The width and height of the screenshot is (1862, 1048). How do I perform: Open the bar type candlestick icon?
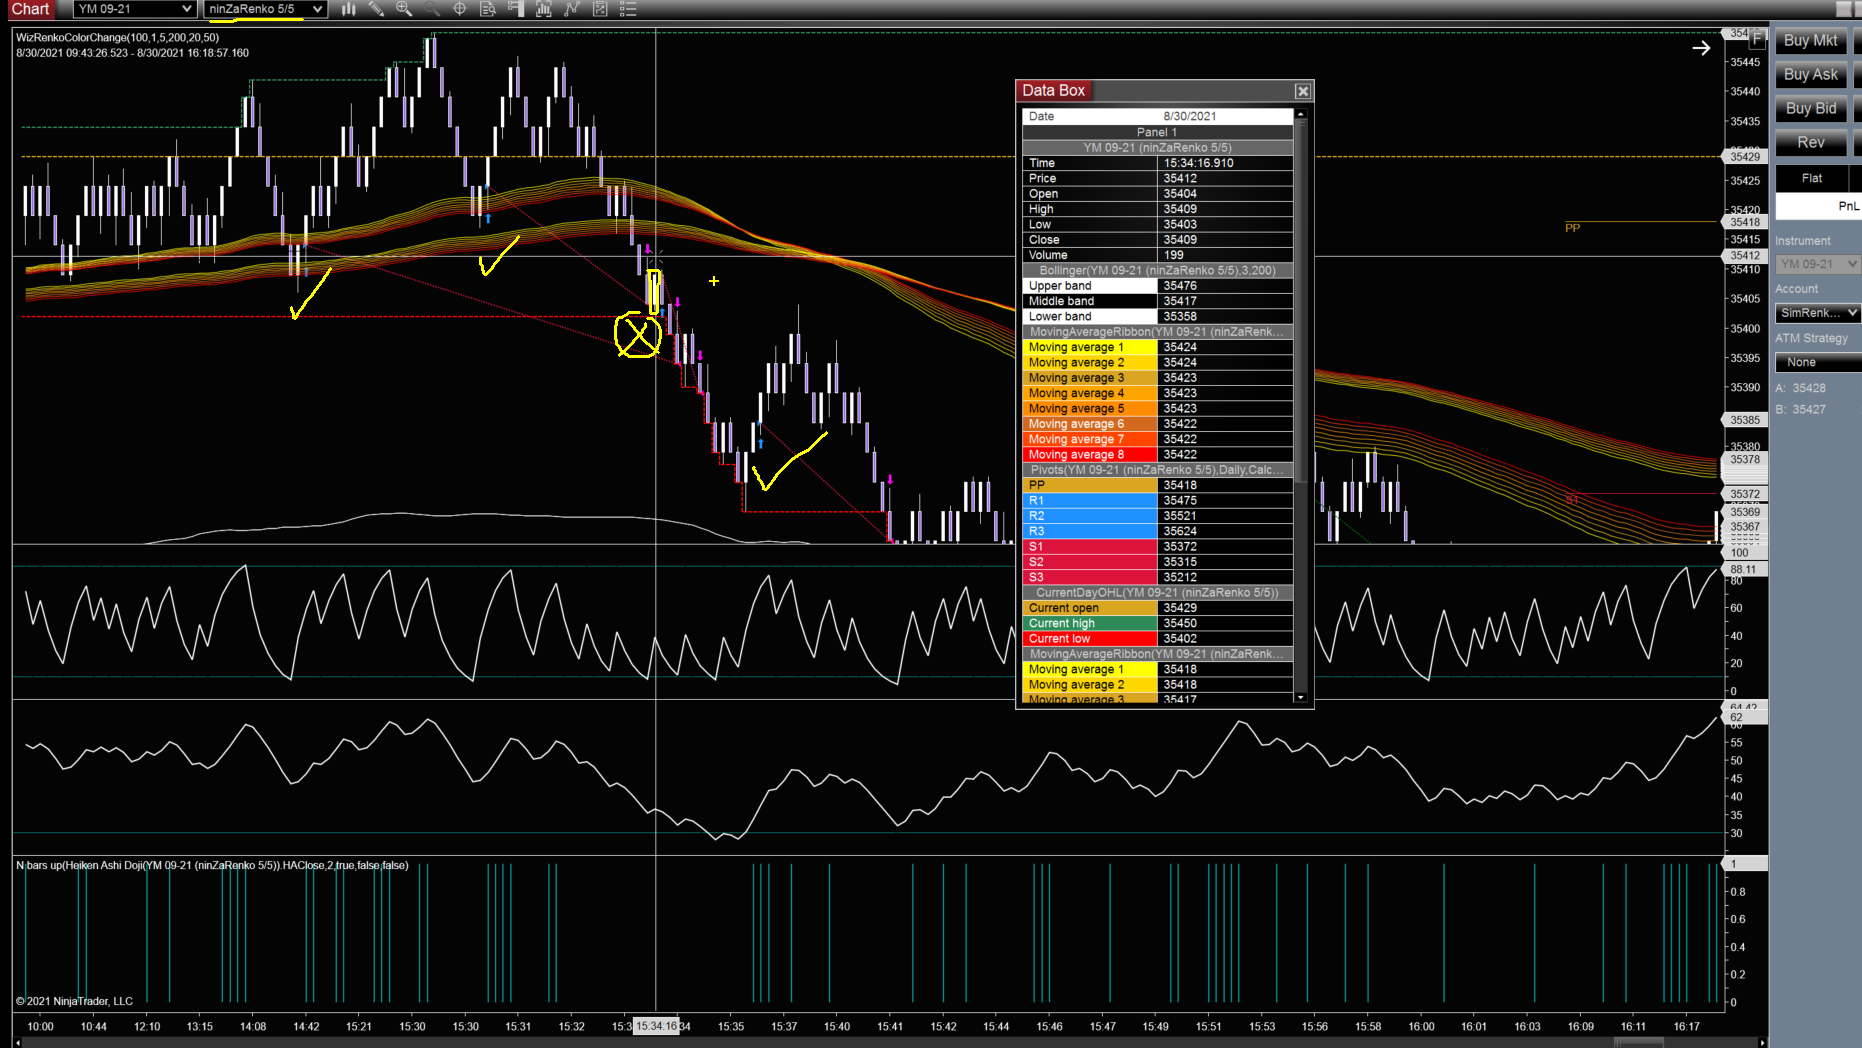coord(348,9)
